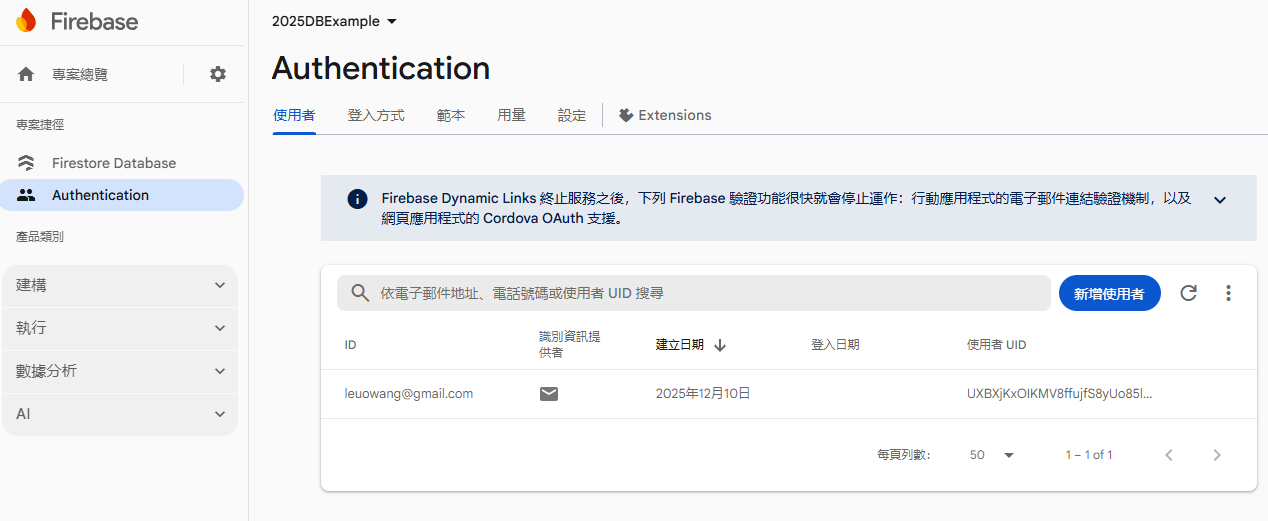The image size is (1268, 521).
Task: Click the user search input field
Action: tap(694, 293)
